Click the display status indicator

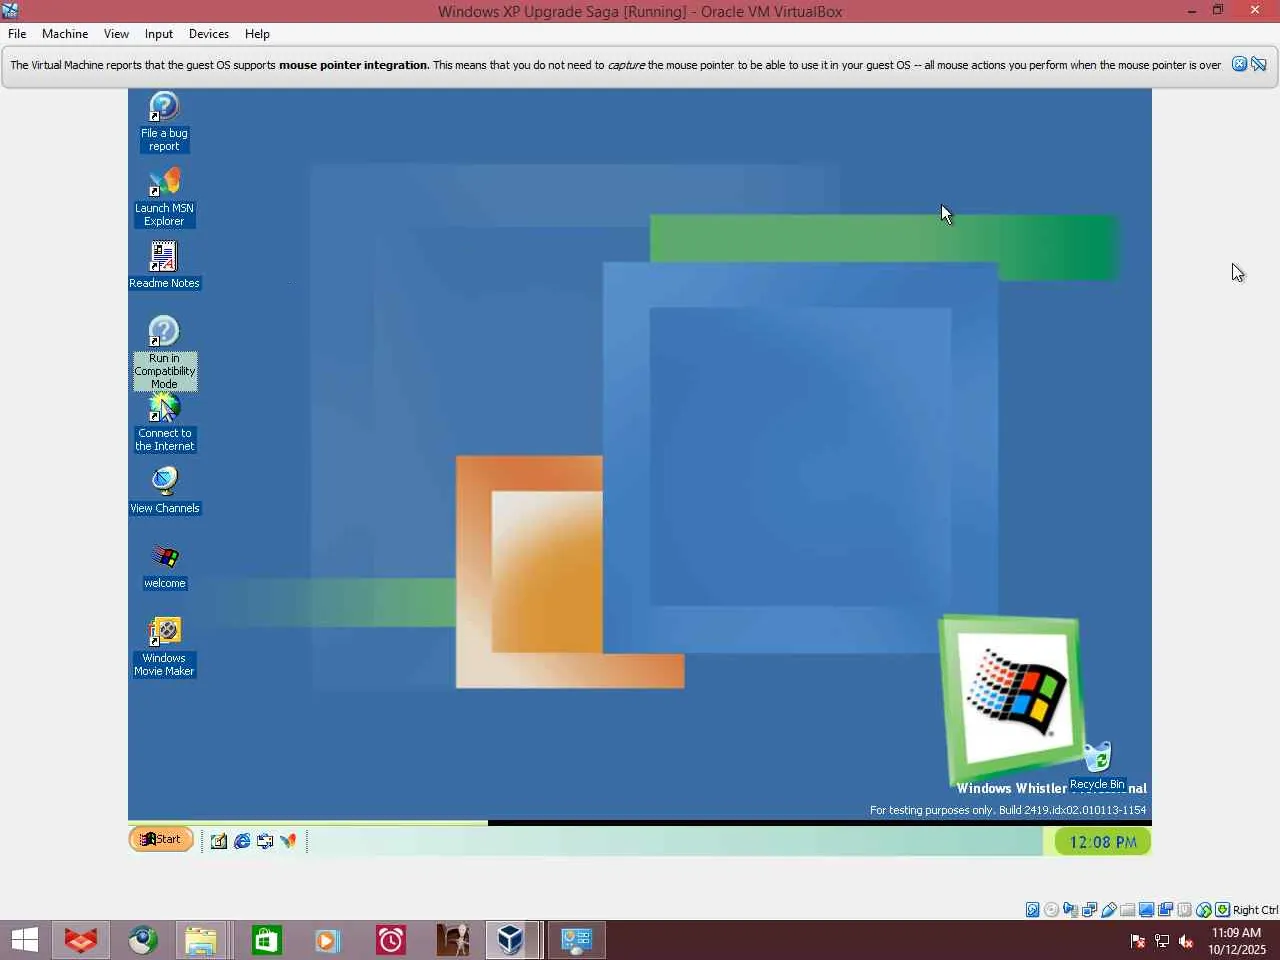click(1146, 909)
